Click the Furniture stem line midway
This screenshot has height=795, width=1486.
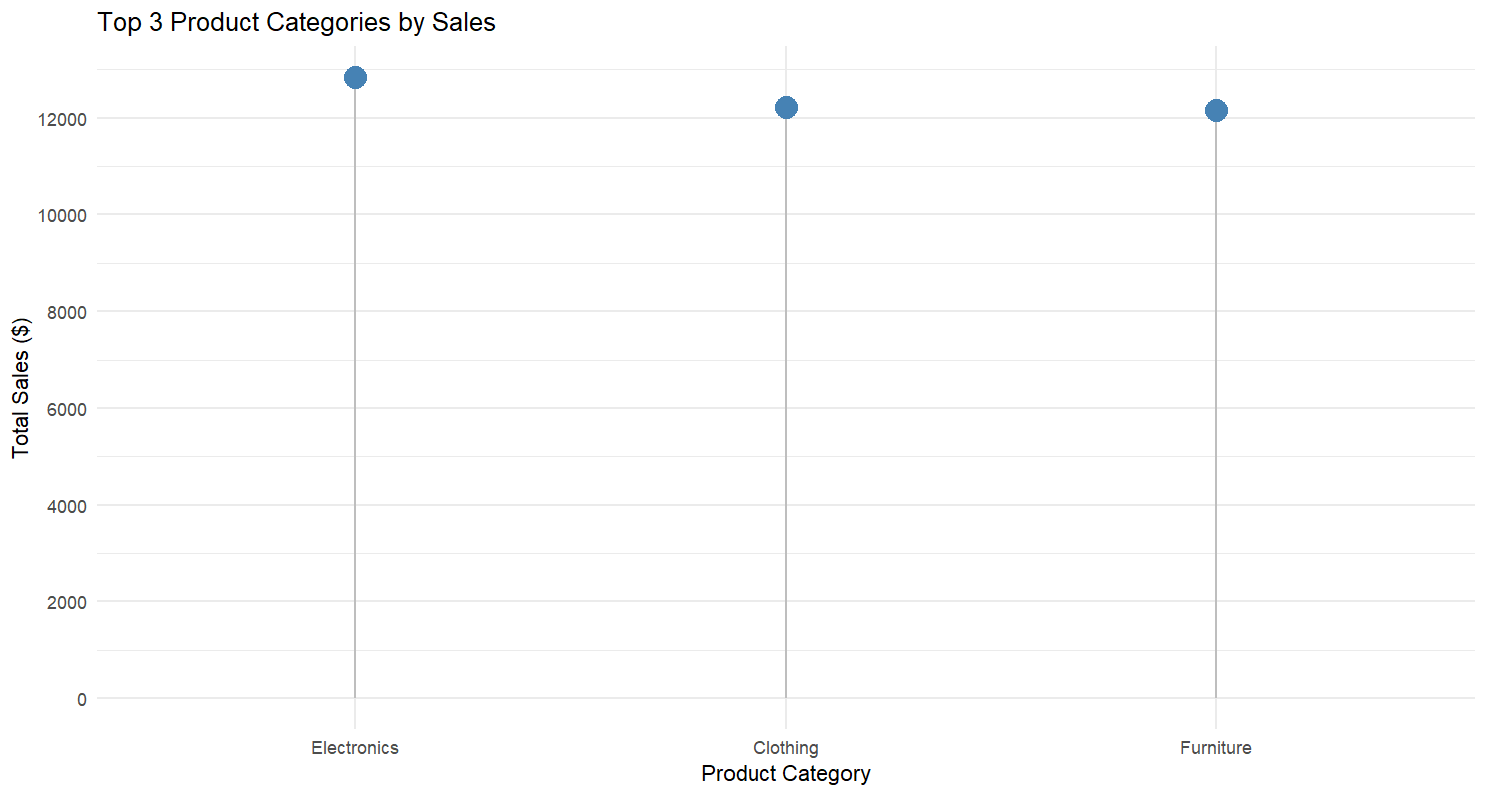tap(1216, 404)
